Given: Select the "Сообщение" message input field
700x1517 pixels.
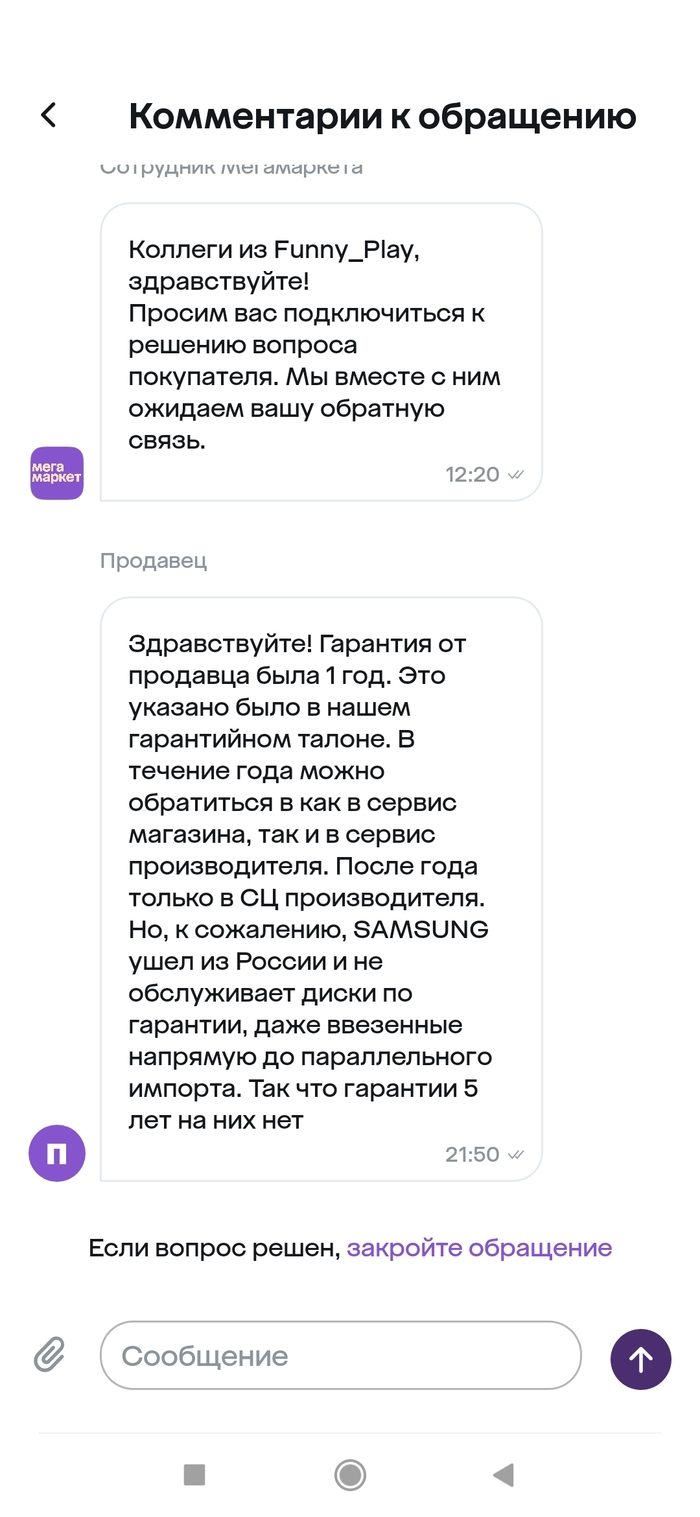Looking at the screenshot, I should pyautogui.click(x=340, y=1356).
